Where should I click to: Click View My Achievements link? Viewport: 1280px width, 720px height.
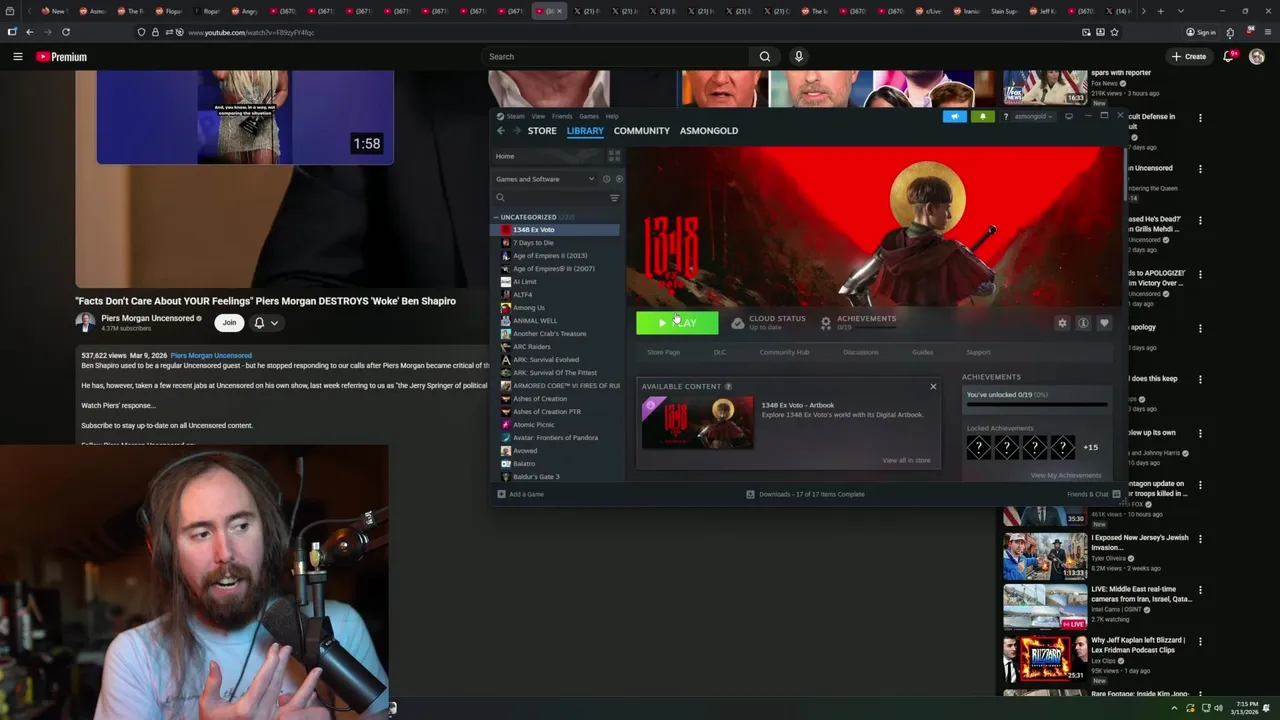pos(1066,475)
